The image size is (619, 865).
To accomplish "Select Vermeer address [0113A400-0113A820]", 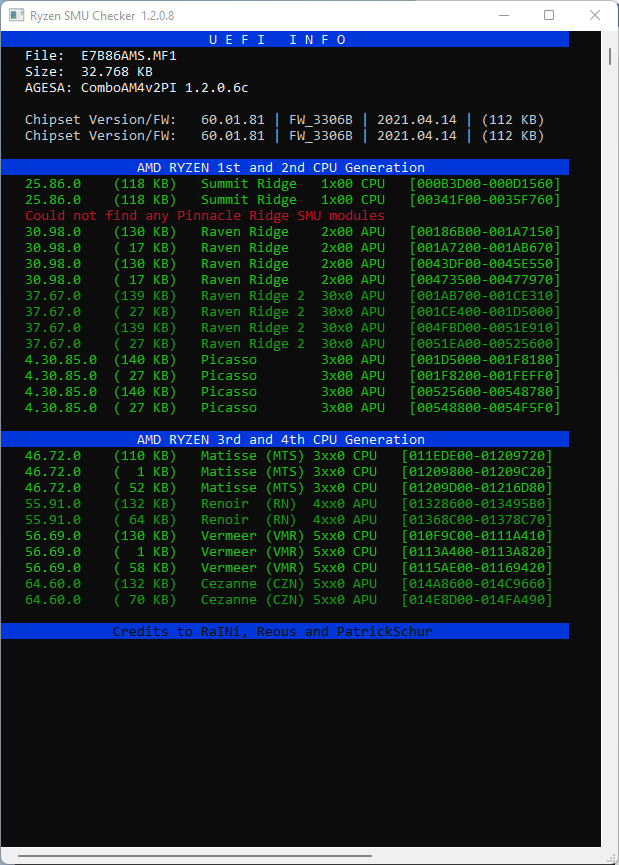I will 477,552.
